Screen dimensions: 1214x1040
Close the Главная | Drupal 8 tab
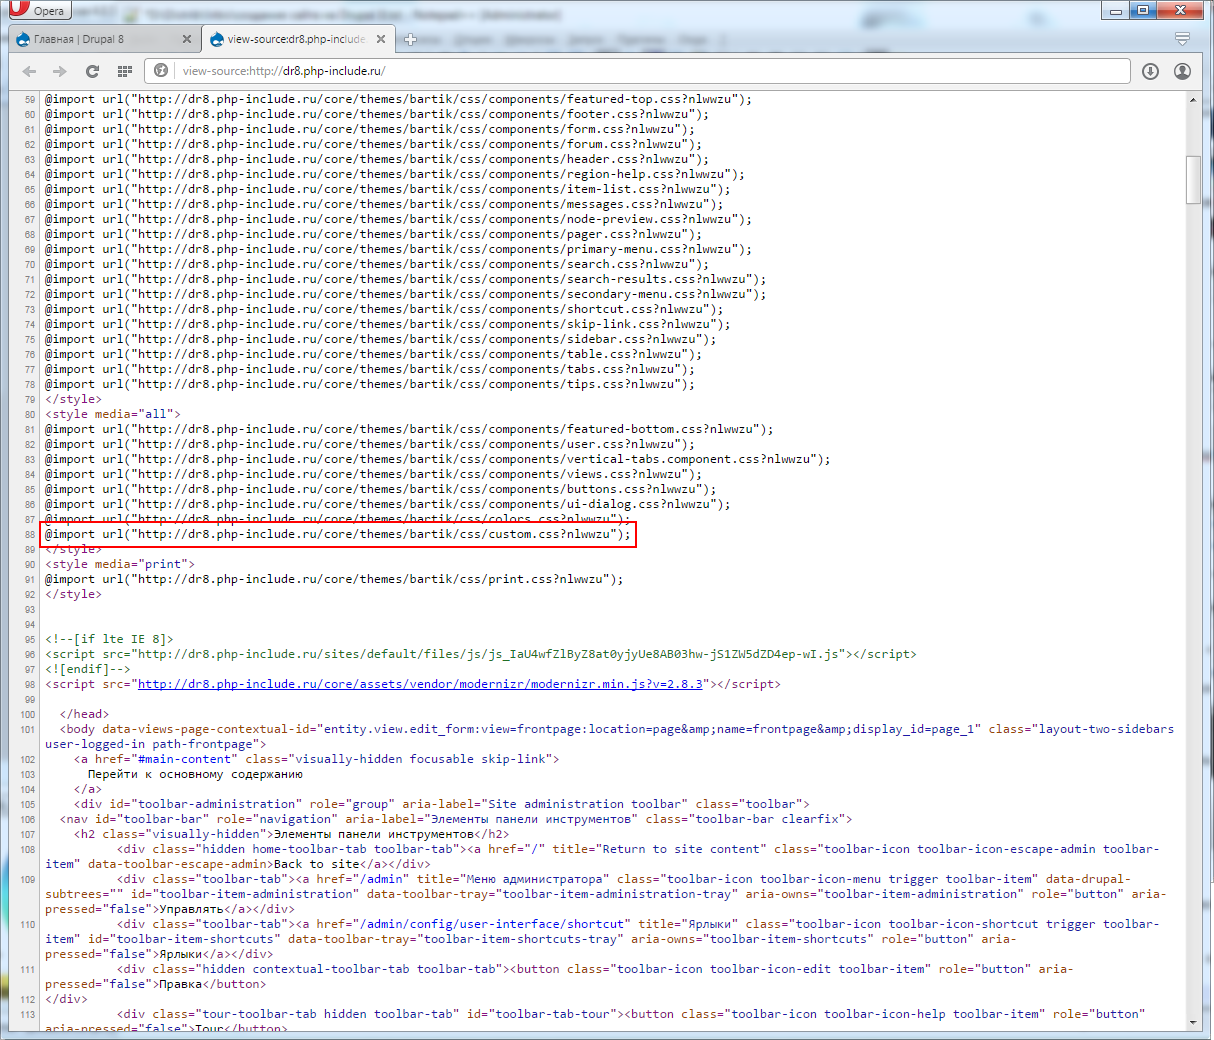coord(187,39)
